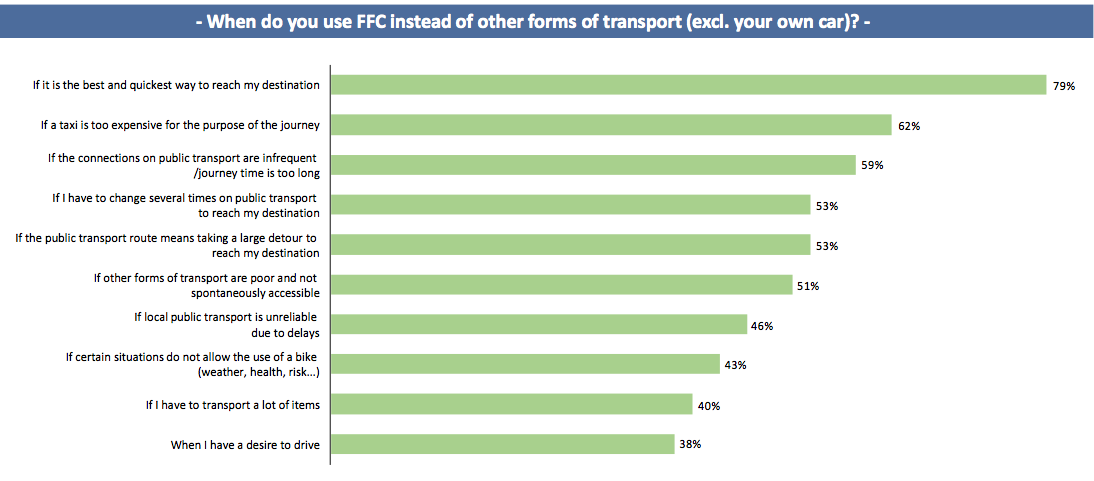Viewport: 1094px width, 481px height.
Task: Click the 38% data label
Action: pos(689,445)
